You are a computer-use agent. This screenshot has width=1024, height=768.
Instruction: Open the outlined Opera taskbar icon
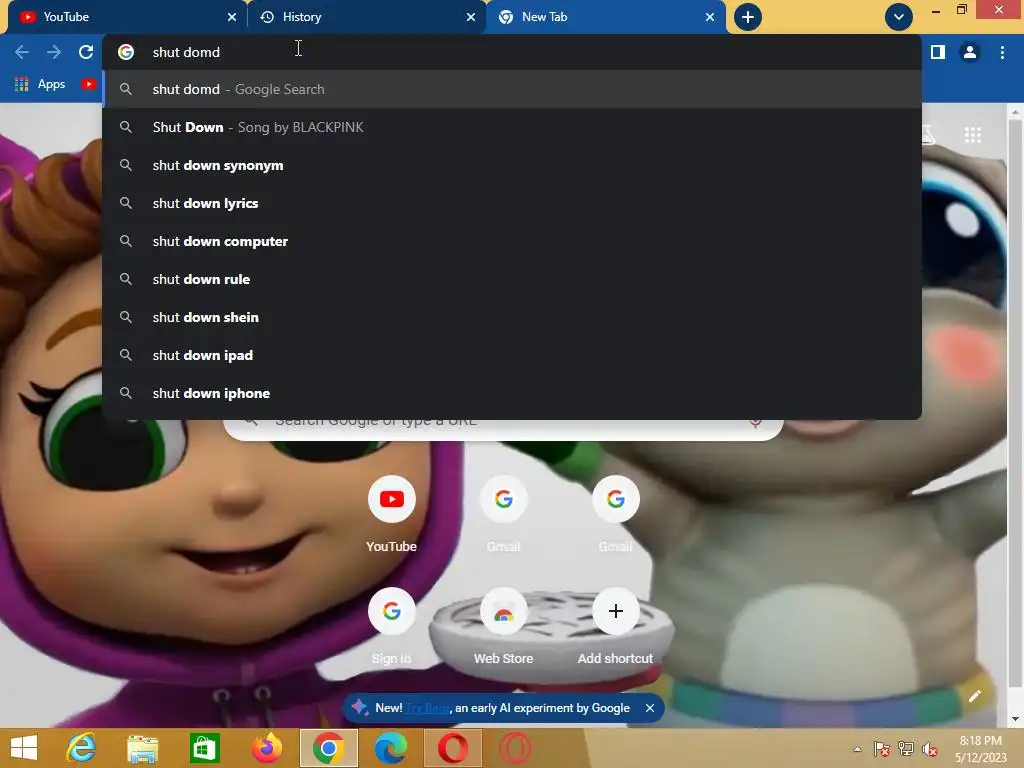coord(515,748)
